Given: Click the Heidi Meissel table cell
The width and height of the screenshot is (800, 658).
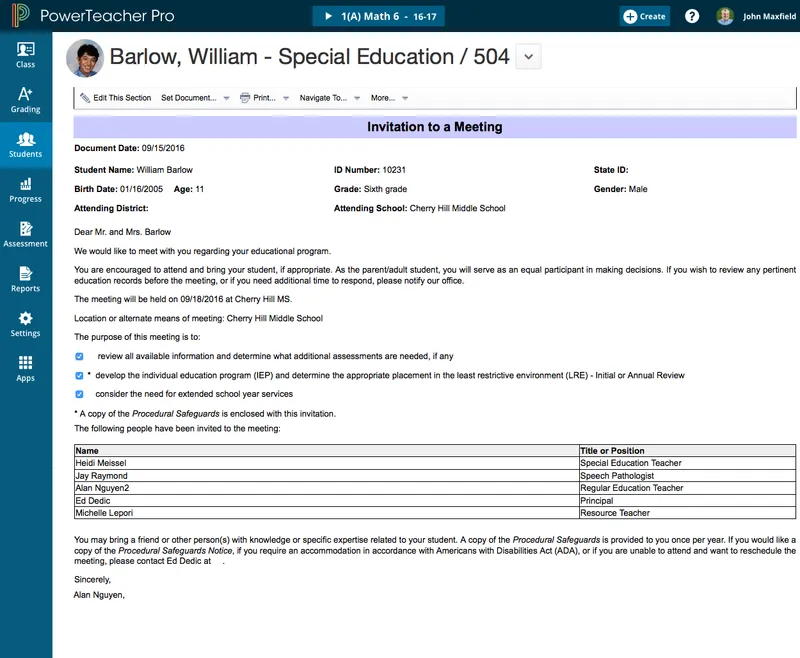Looking at the screenshot, I should pyautogui.click(x=327, y=463).
